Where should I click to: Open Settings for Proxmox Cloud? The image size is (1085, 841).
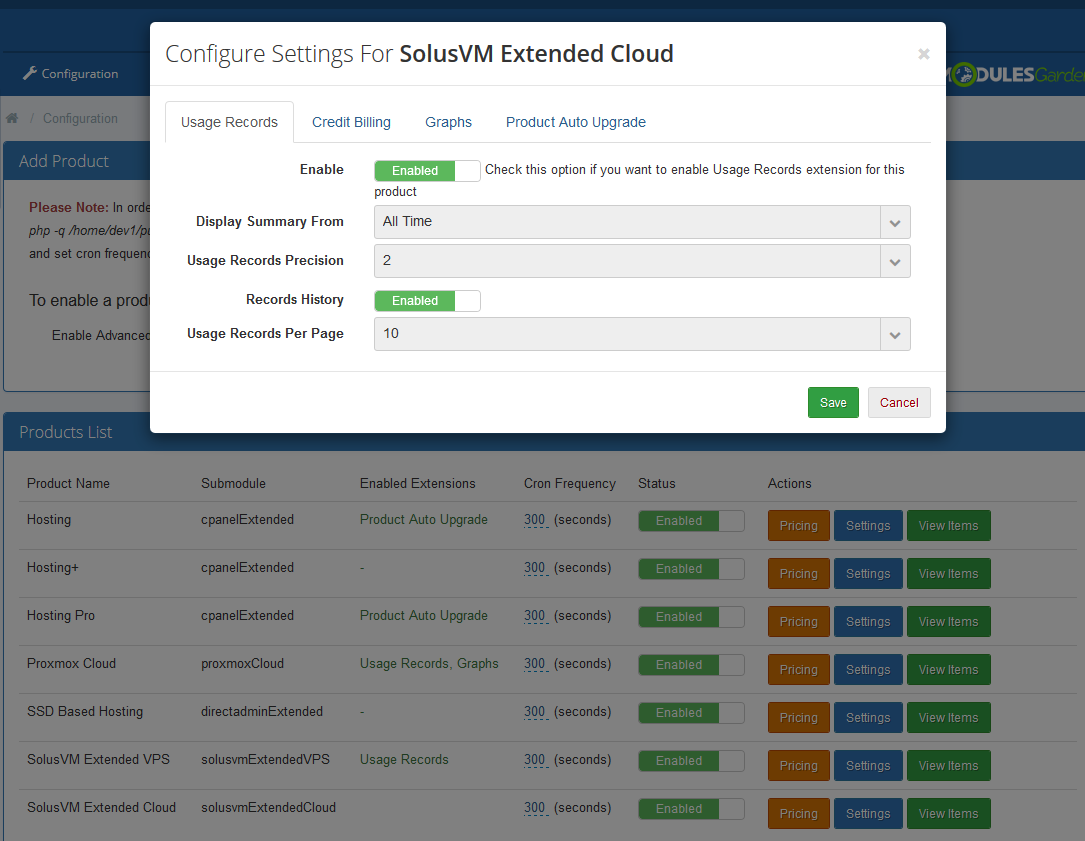click(x=868, y=669)
